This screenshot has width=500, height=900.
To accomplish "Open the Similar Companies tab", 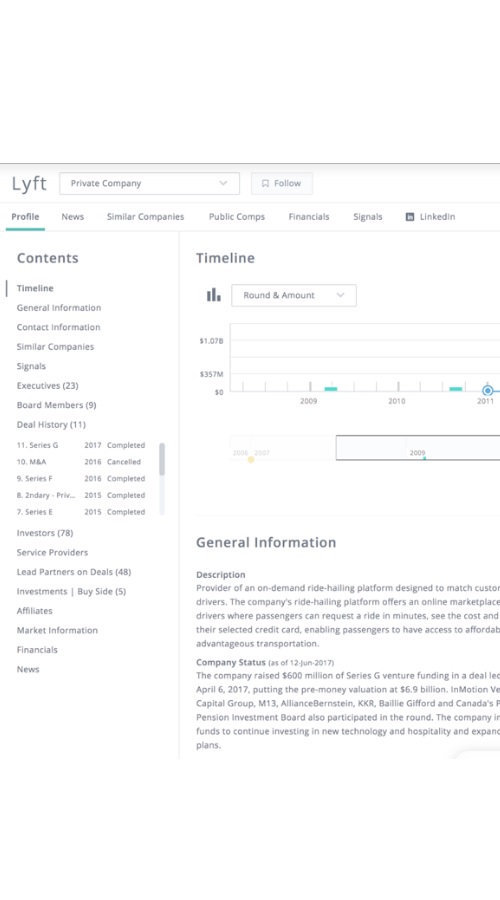I will pyautogui.click(x=145, y=217).
